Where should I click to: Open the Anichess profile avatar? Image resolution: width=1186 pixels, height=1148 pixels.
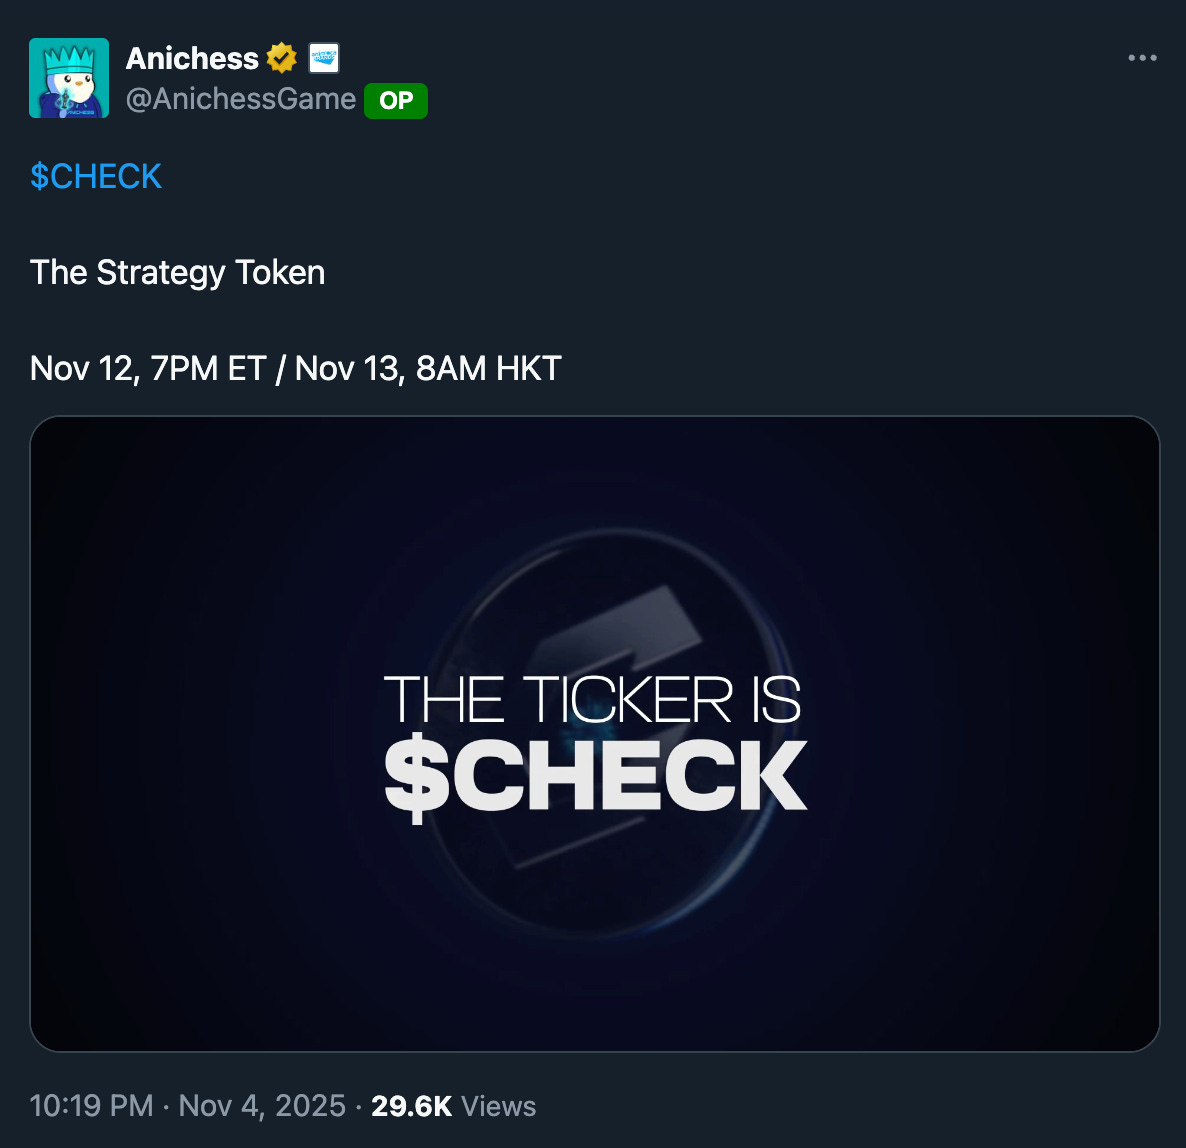69,78
